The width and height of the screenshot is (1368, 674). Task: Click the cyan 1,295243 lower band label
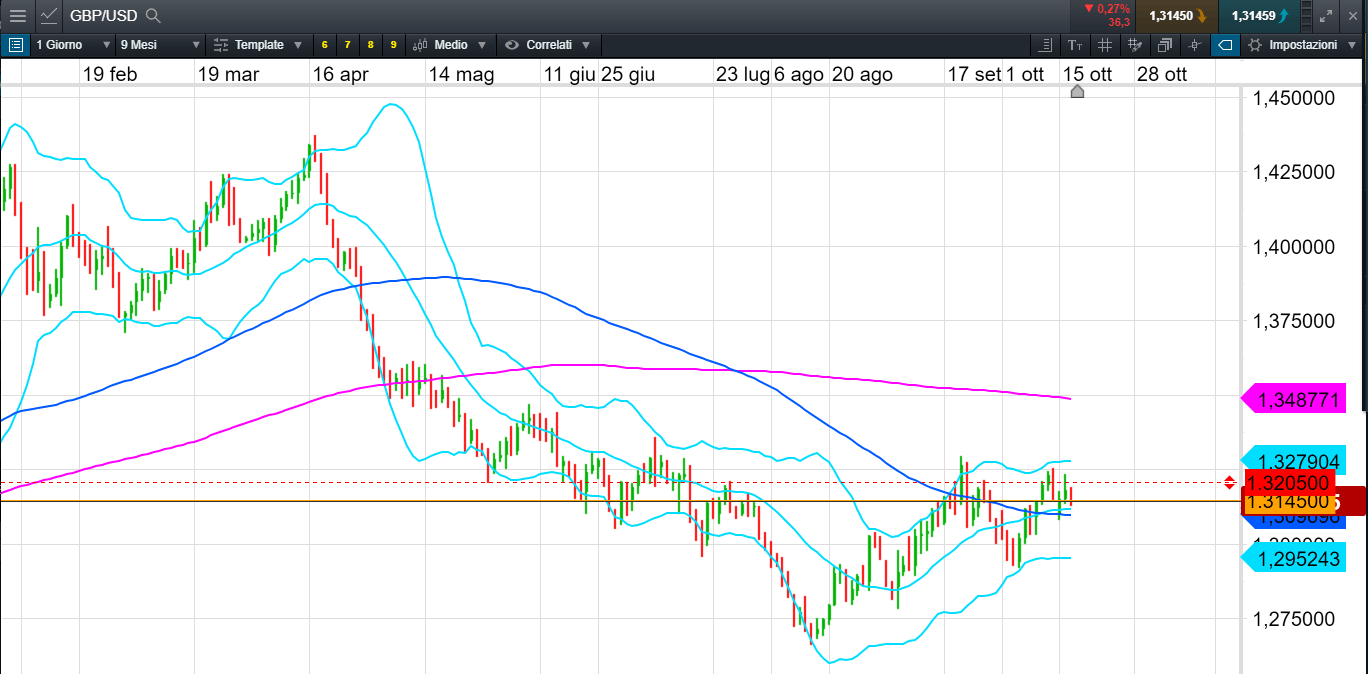[x=1294, y=558]
